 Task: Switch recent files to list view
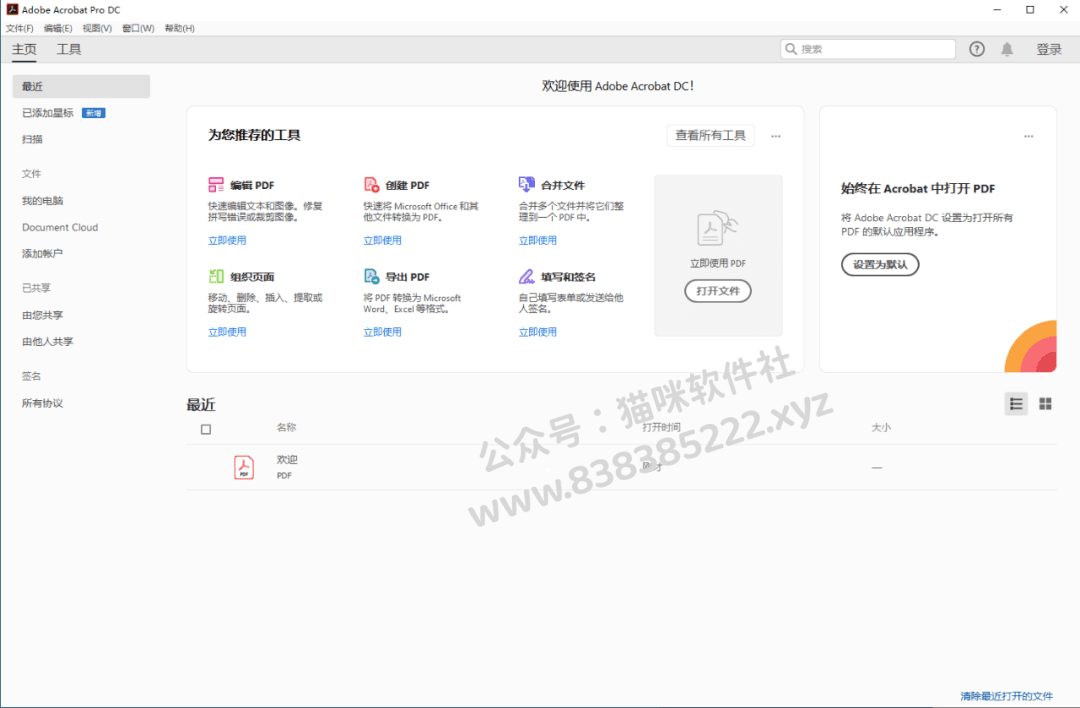[1016, 404]
